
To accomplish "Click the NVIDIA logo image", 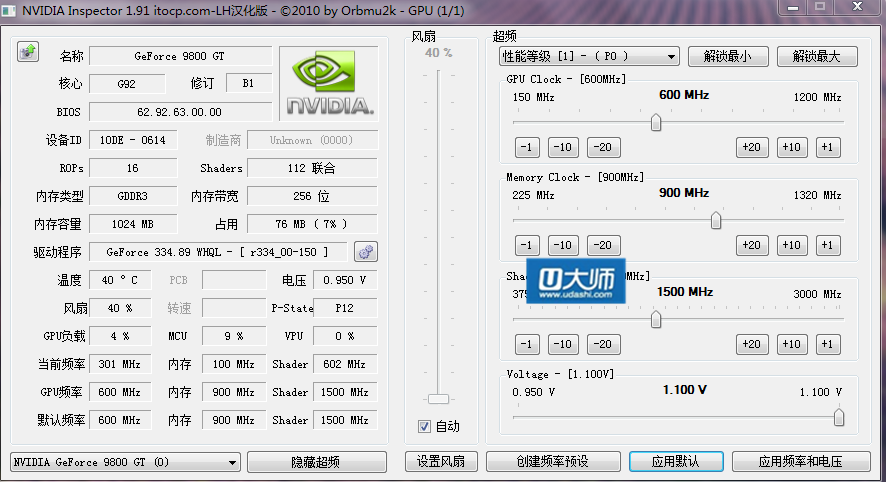I will click(329, 83).
